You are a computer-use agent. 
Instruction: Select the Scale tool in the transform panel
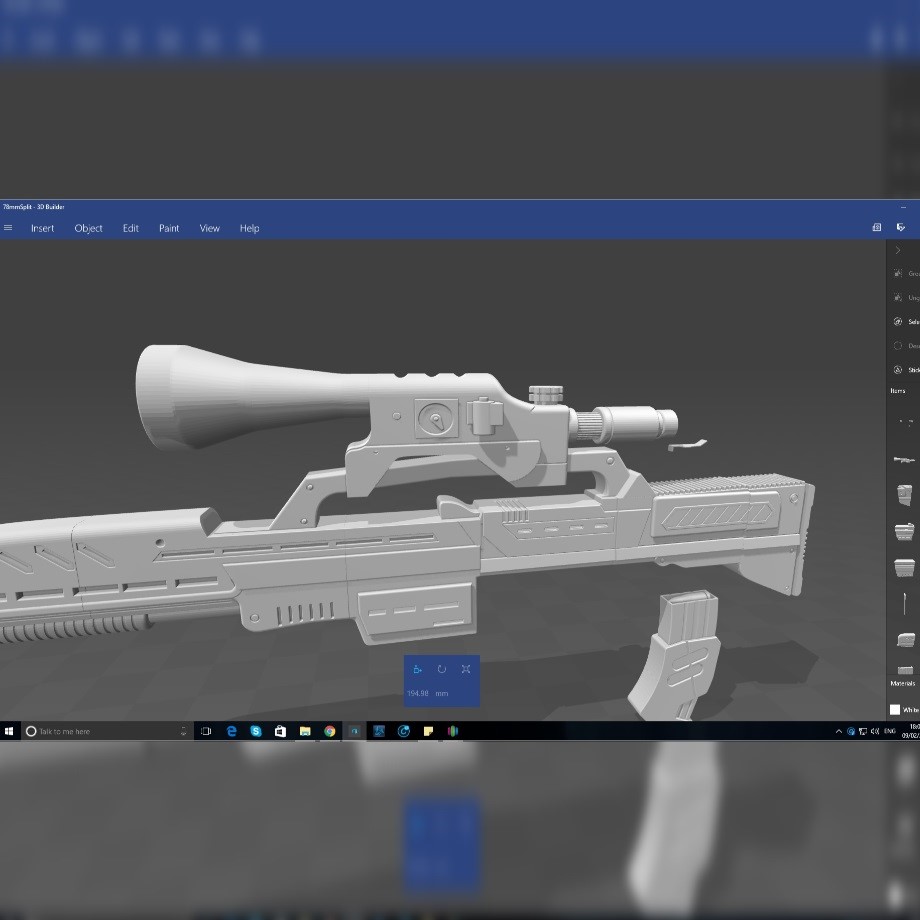[x=465, y=669]
